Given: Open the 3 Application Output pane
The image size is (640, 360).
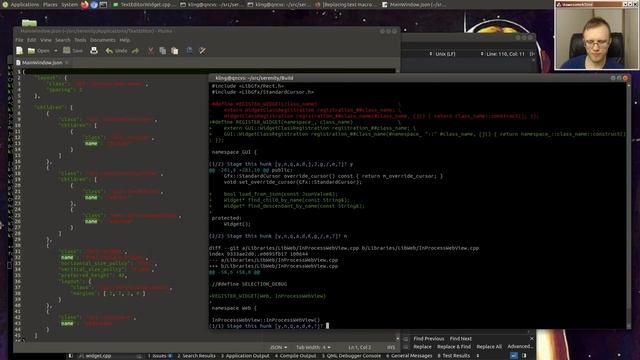Looking at the screenshot, I should click(x=245, y=356).
